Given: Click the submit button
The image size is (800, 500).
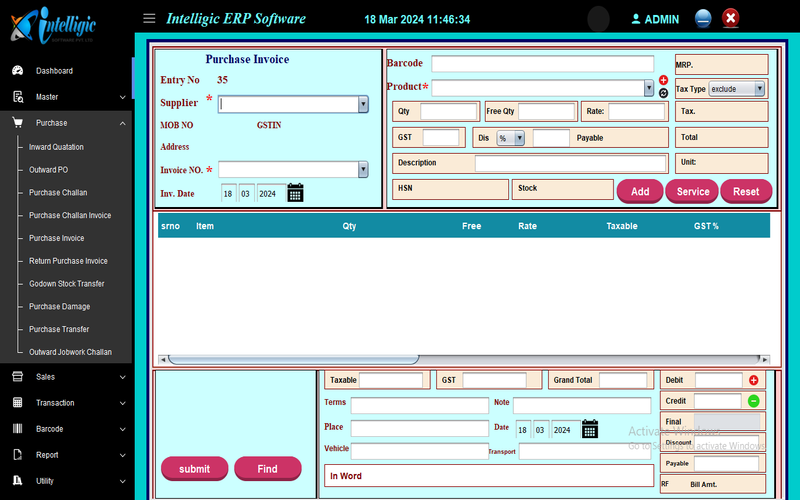Looking at the screenshot, I should coord(194,469).
